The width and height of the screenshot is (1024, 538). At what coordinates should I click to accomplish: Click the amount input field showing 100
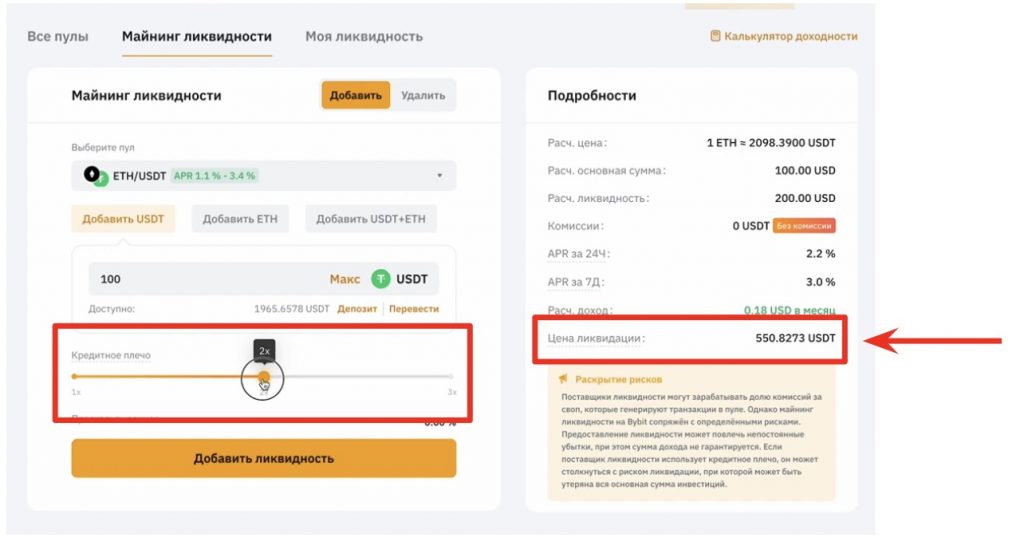click(200, 279)
